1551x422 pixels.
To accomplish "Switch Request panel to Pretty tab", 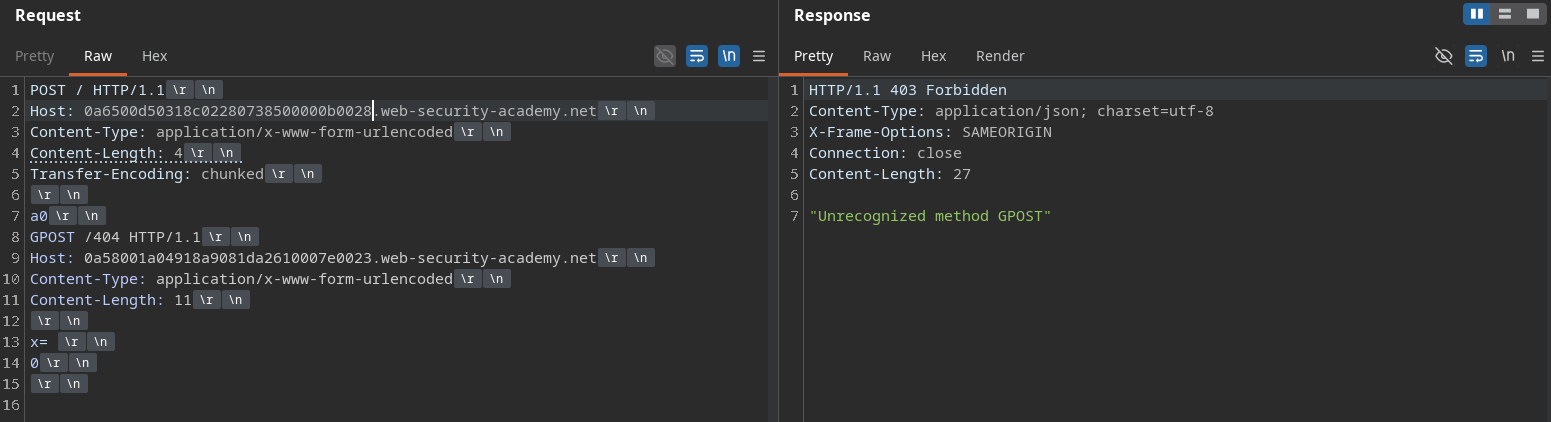I will 35,56.
